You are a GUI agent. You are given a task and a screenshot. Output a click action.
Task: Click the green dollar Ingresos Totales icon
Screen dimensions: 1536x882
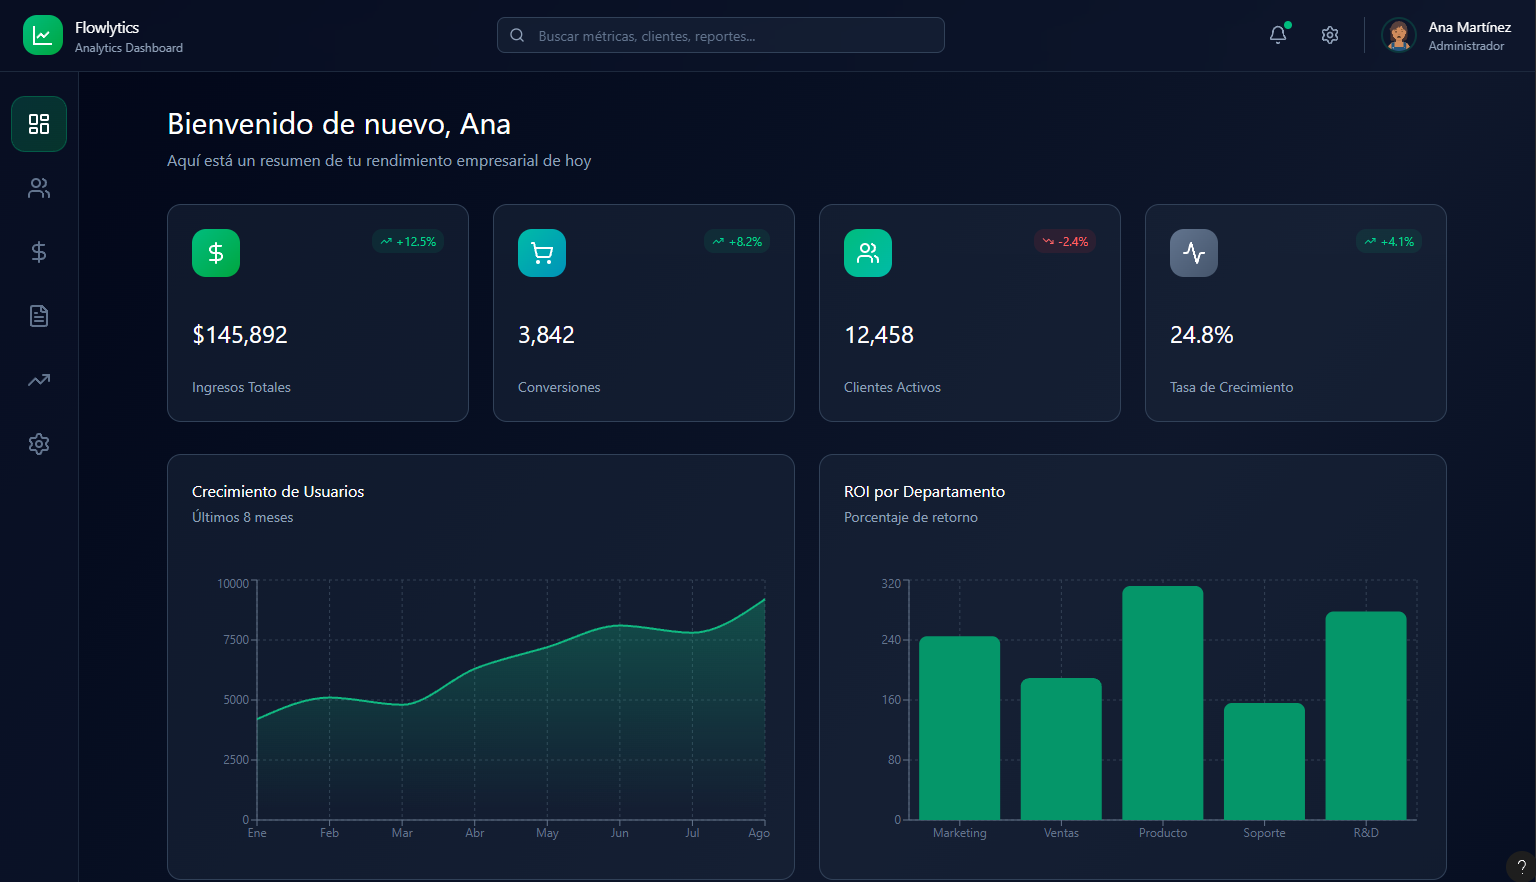[216, 253]
